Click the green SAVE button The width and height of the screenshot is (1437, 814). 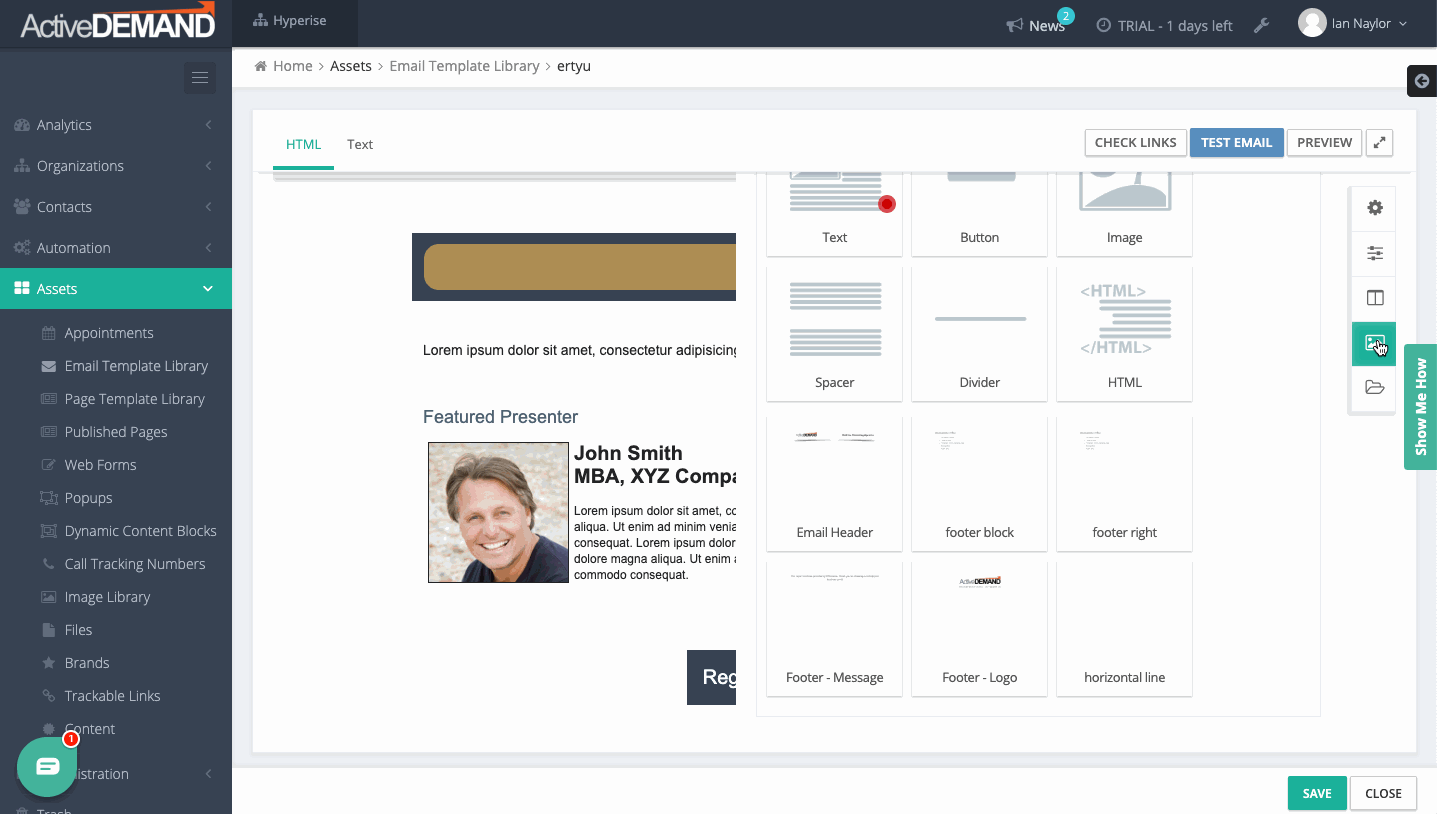pos(1317,793)
